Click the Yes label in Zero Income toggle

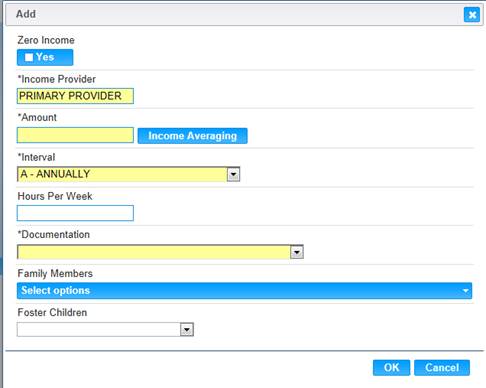(45, 57)
